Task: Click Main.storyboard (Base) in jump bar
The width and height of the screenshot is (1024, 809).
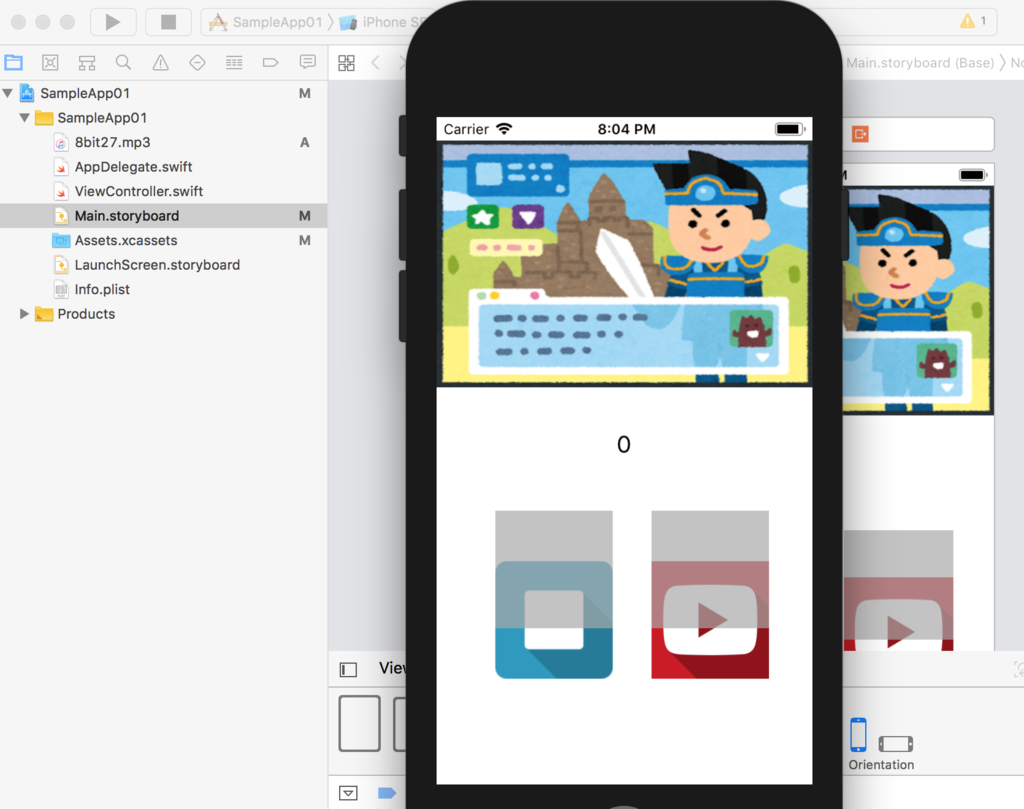Action: [x=920, y=63]
